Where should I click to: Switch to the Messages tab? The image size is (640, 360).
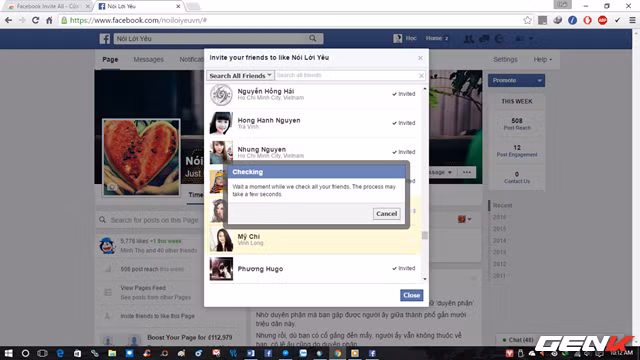coord(148,60)
